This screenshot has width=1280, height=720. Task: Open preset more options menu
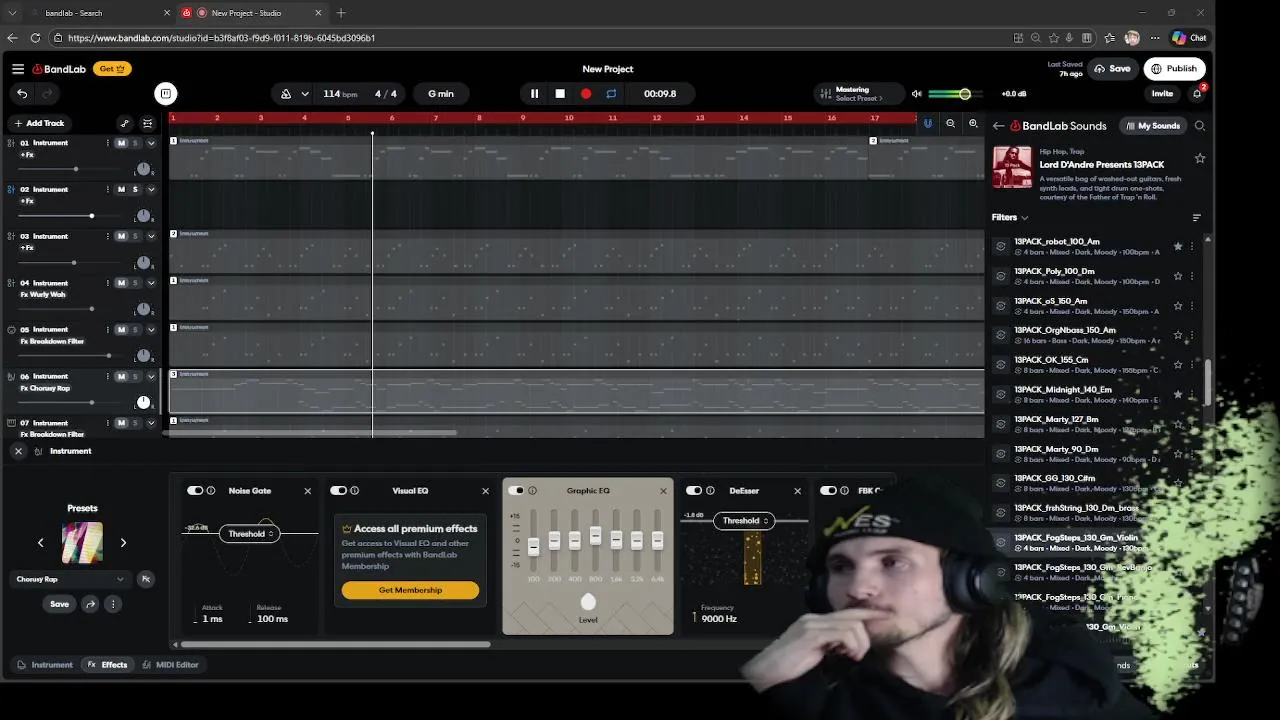113,604
